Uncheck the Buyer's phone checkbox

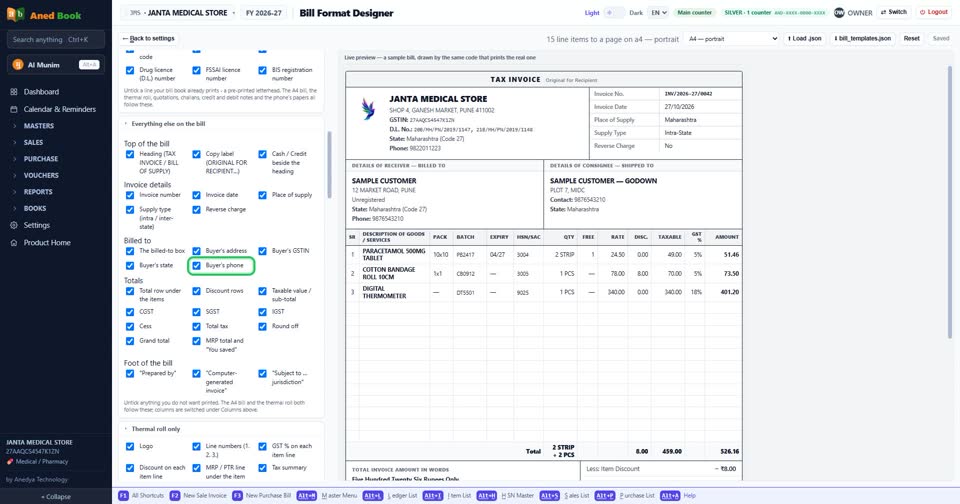[x=197, y=266]
